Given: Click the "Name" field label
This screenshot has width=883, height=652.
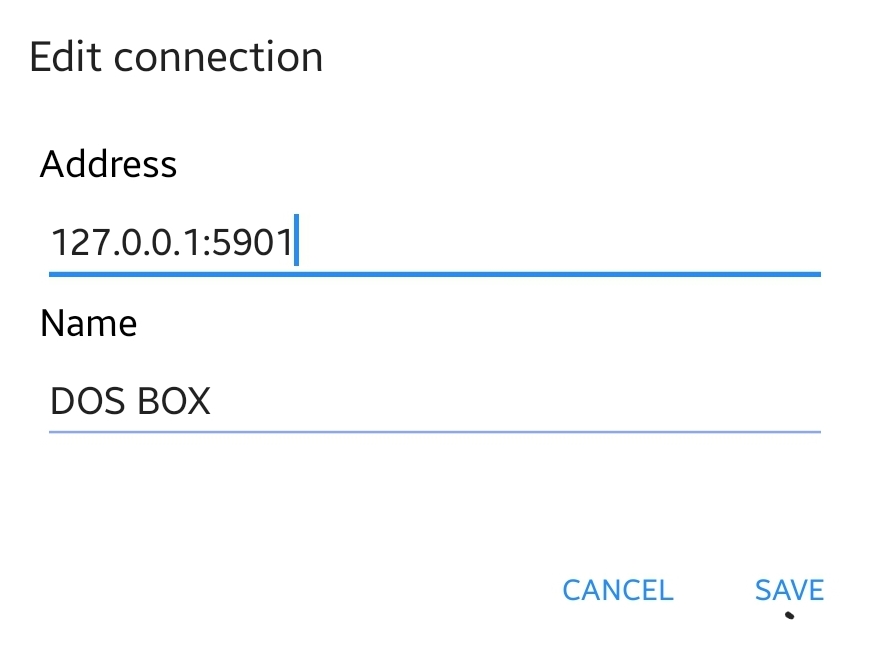Looking at the screenshot, I should pyautogui.click(x=88, y=323).
